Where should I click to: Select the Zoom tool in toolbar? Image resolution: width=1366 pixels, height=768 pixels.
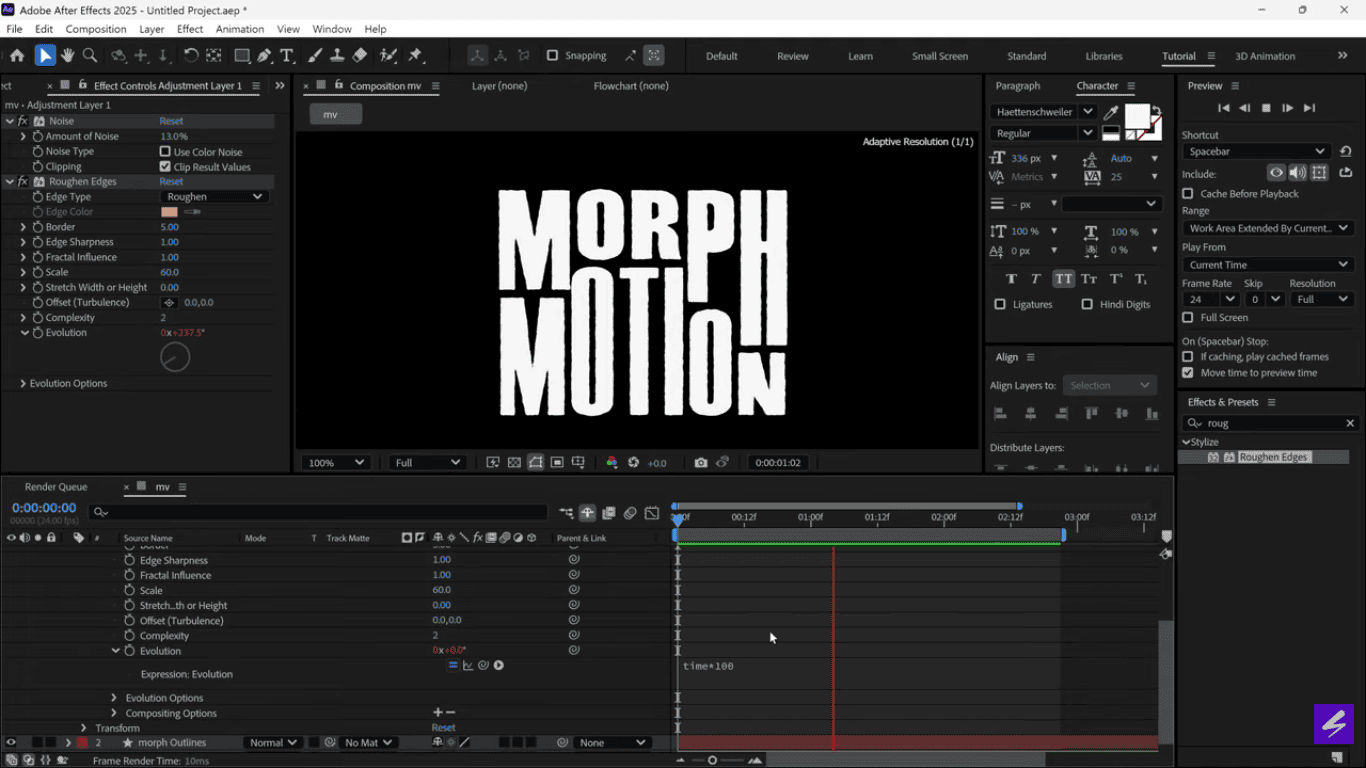click(90, 56)
